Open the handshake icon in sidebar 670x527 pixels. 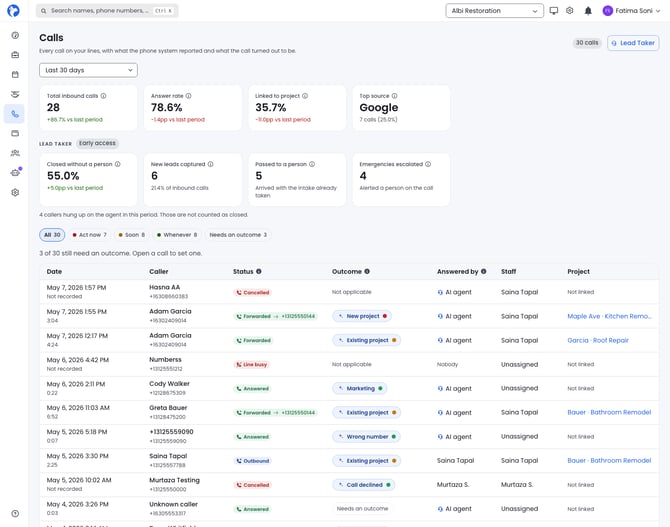[x=15, y=94]
